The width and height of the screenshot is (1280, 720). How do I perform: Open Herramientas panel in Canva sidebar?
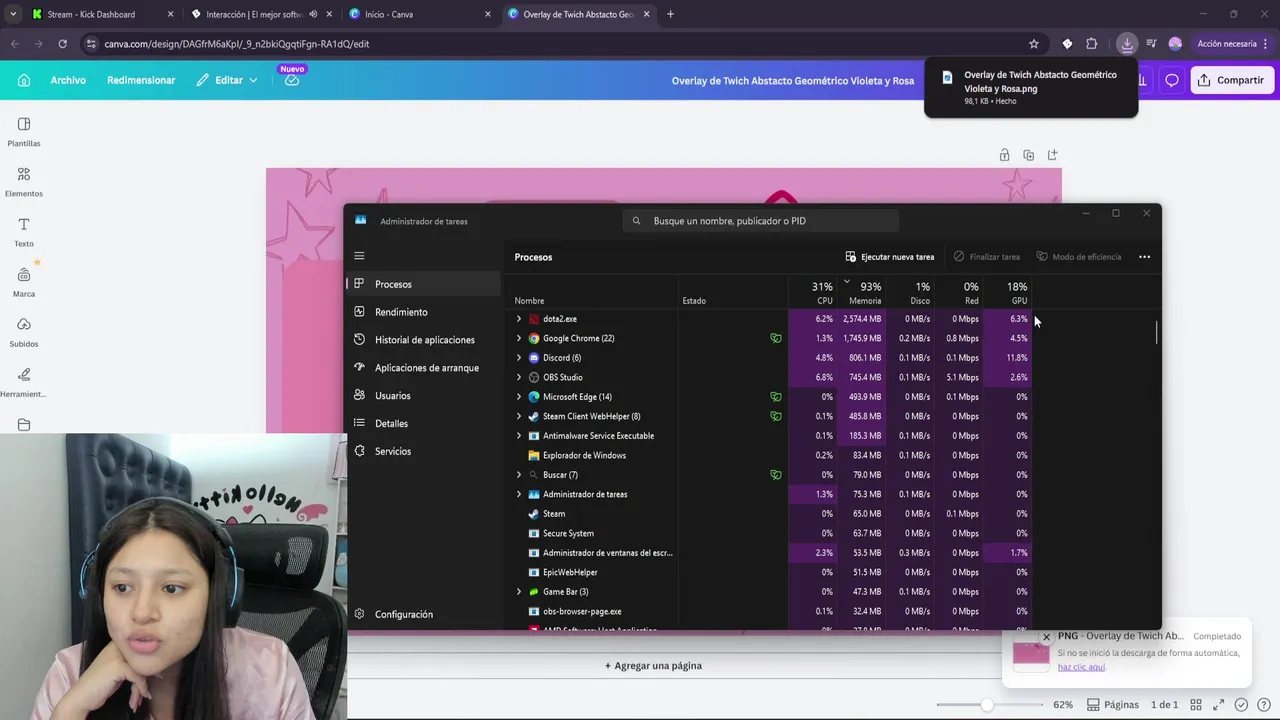click(x=24, y=381)
